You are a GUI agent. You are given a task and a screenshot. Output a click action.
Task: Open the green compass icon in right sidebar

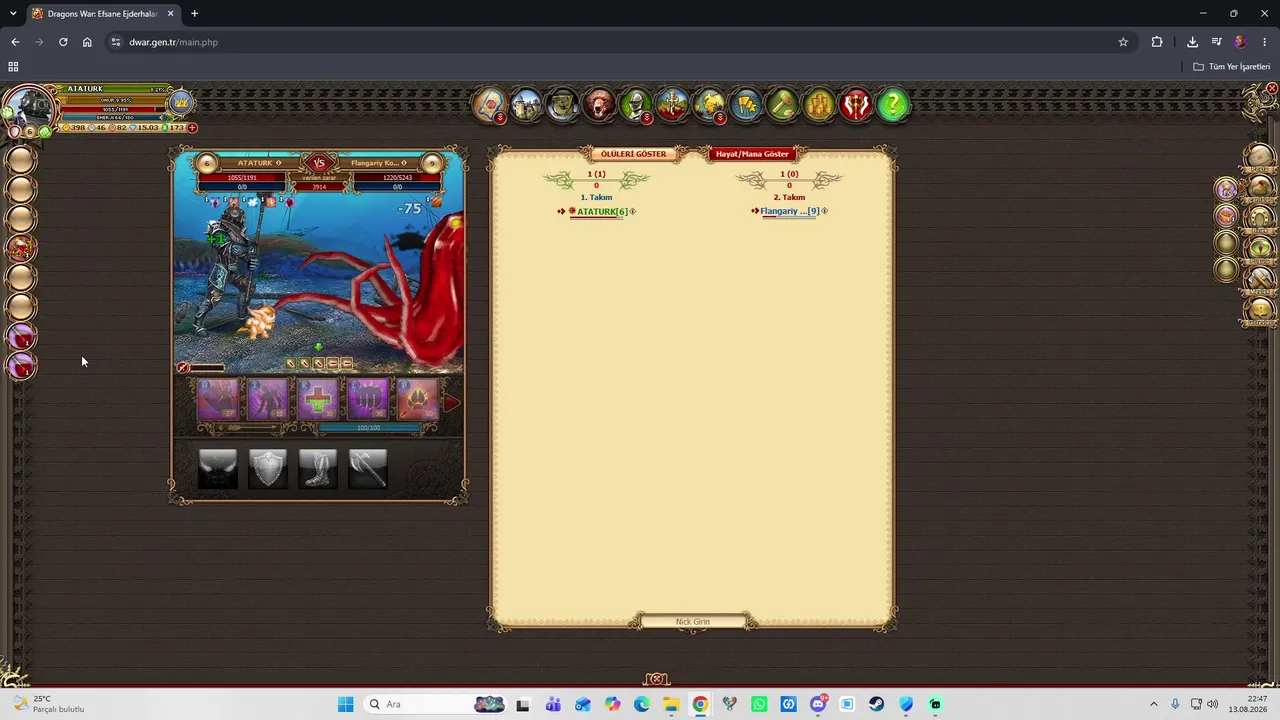tap(1260, 247)
